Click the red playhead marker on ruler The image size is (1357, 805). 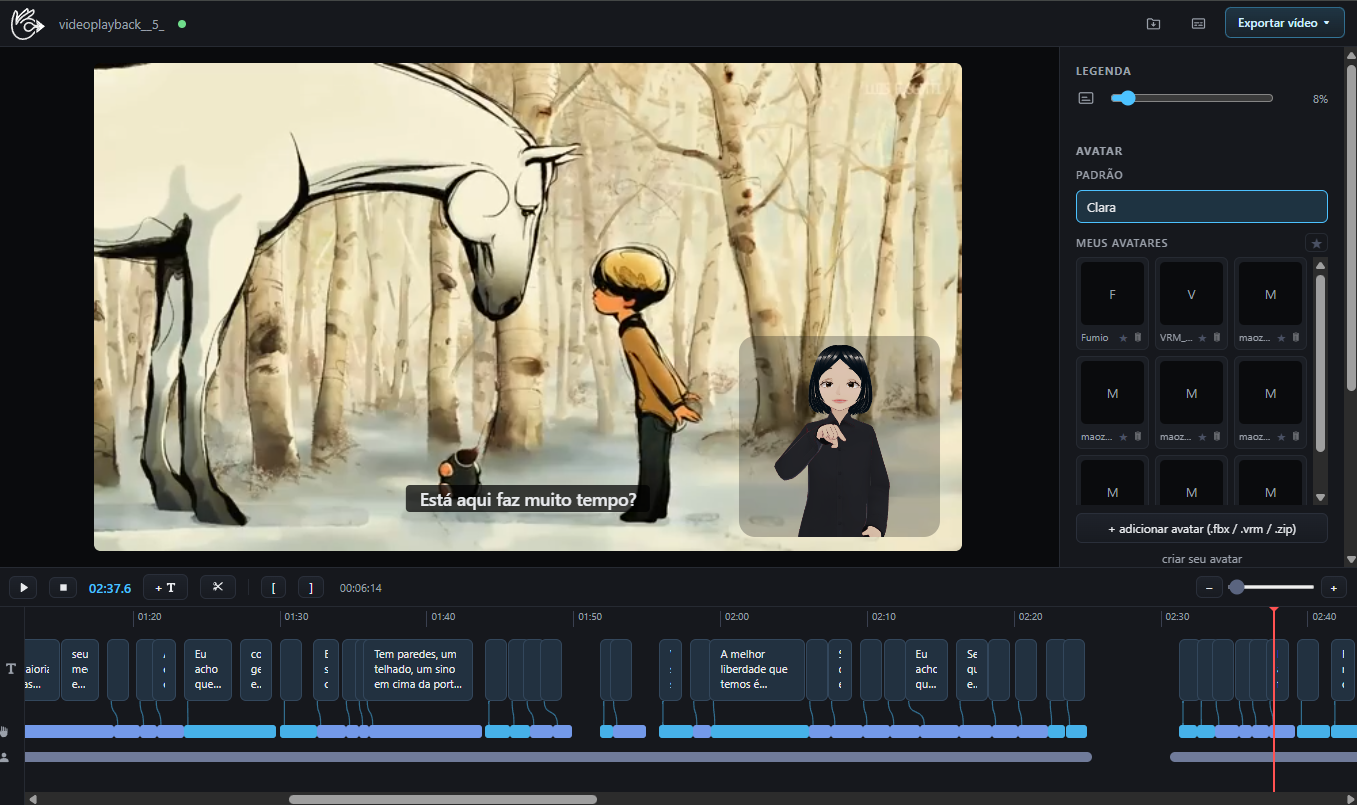[x=1273, y=610]
